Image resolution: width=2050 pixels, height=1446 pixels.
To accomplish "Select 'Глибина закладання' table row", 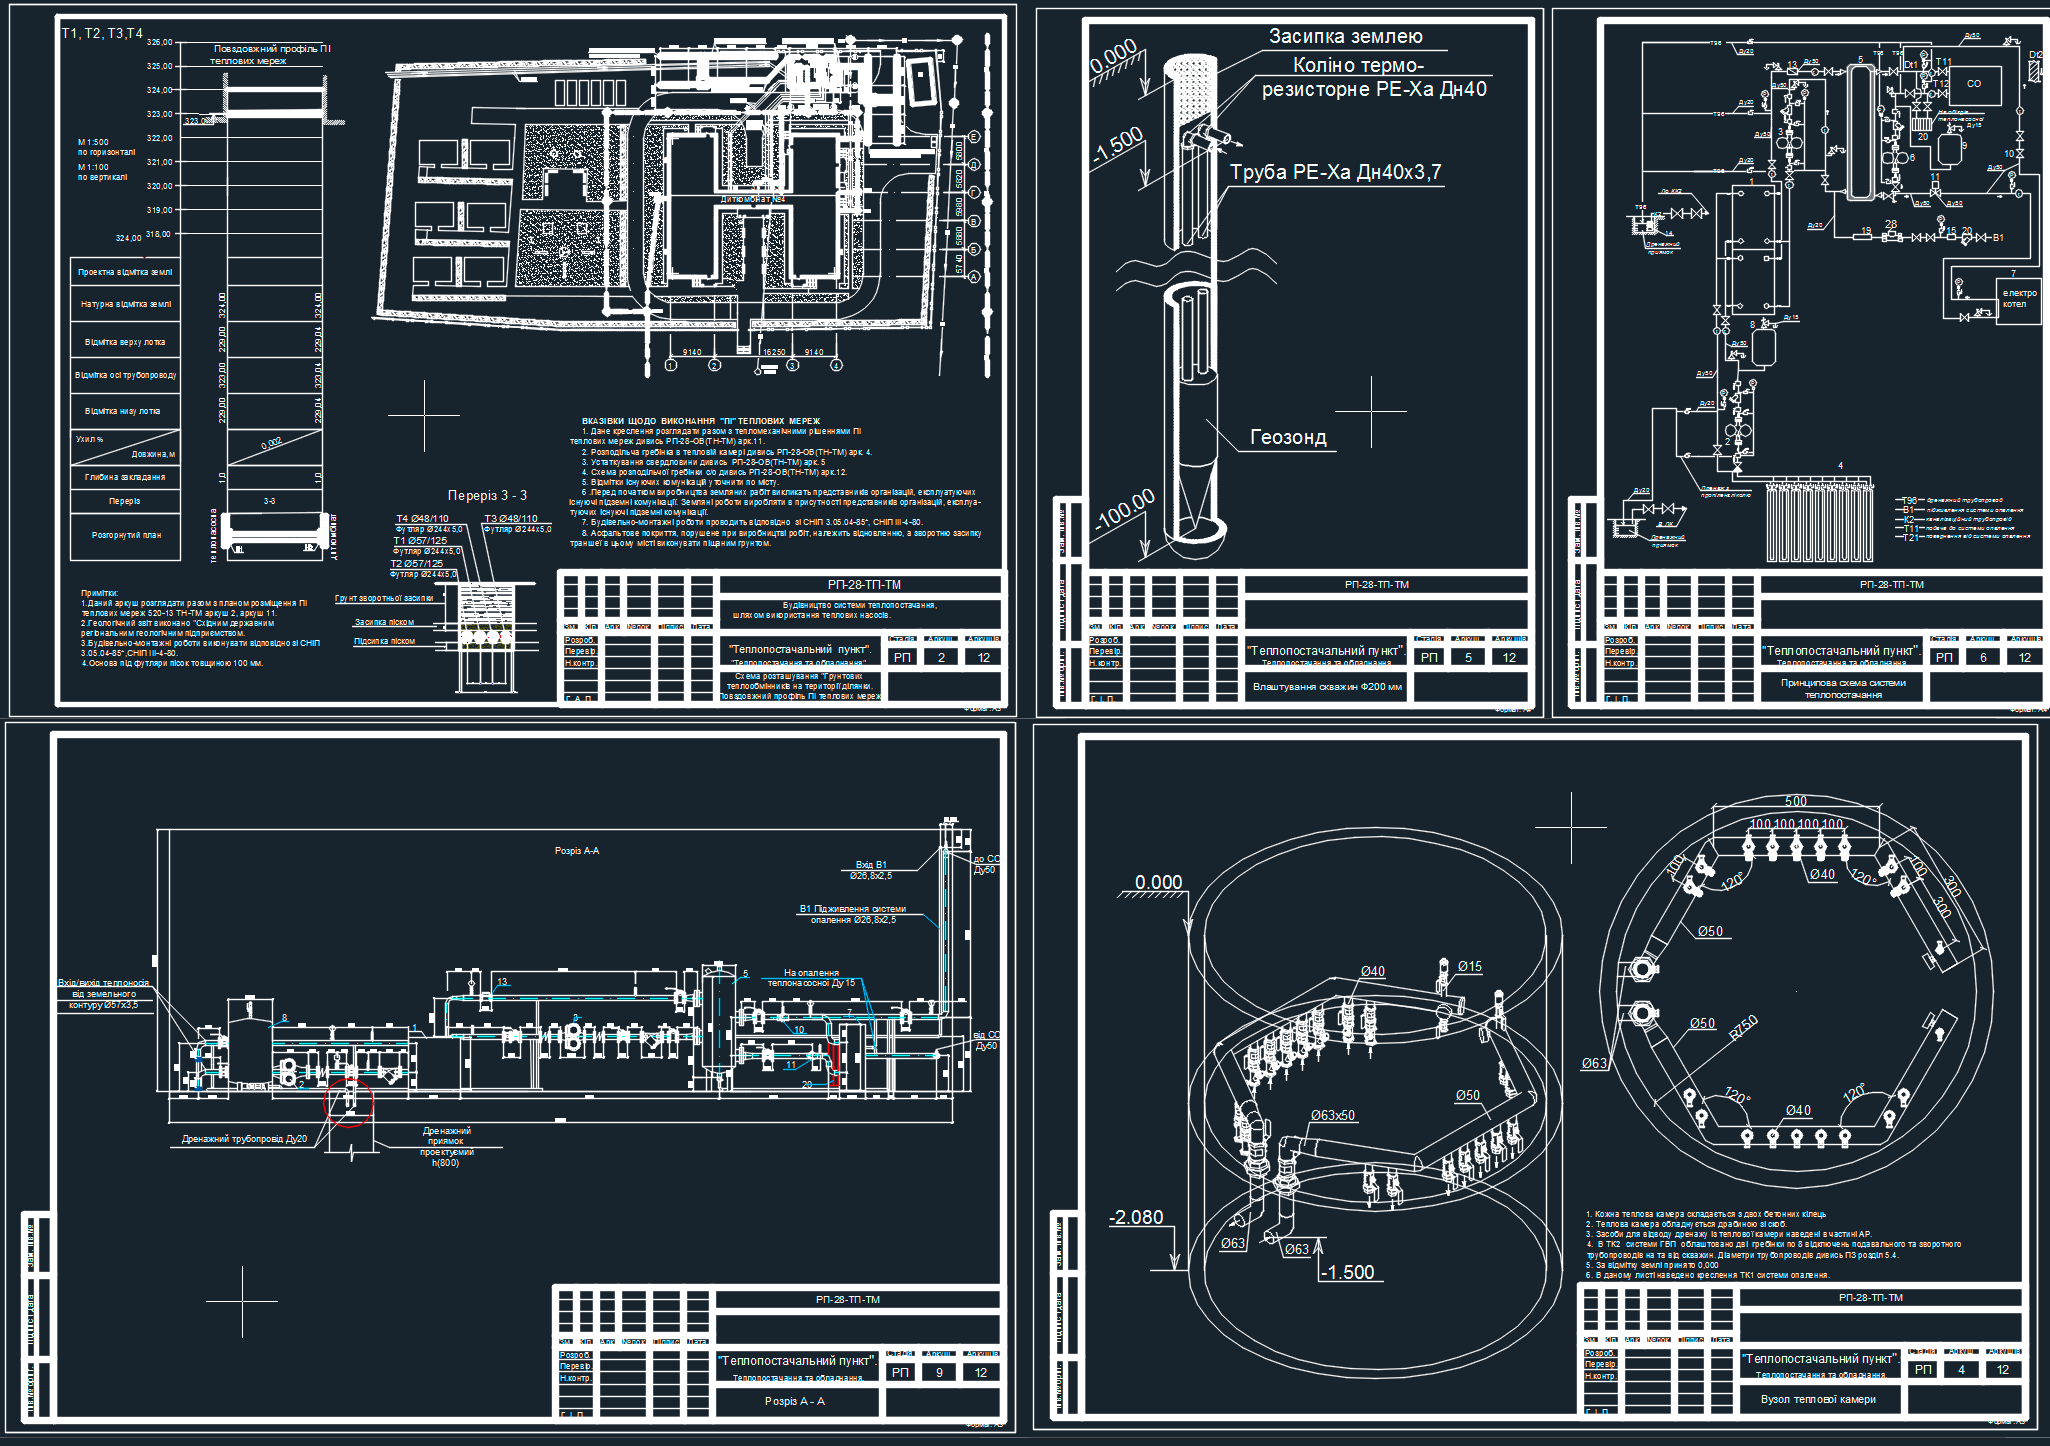I will [125, 477].
